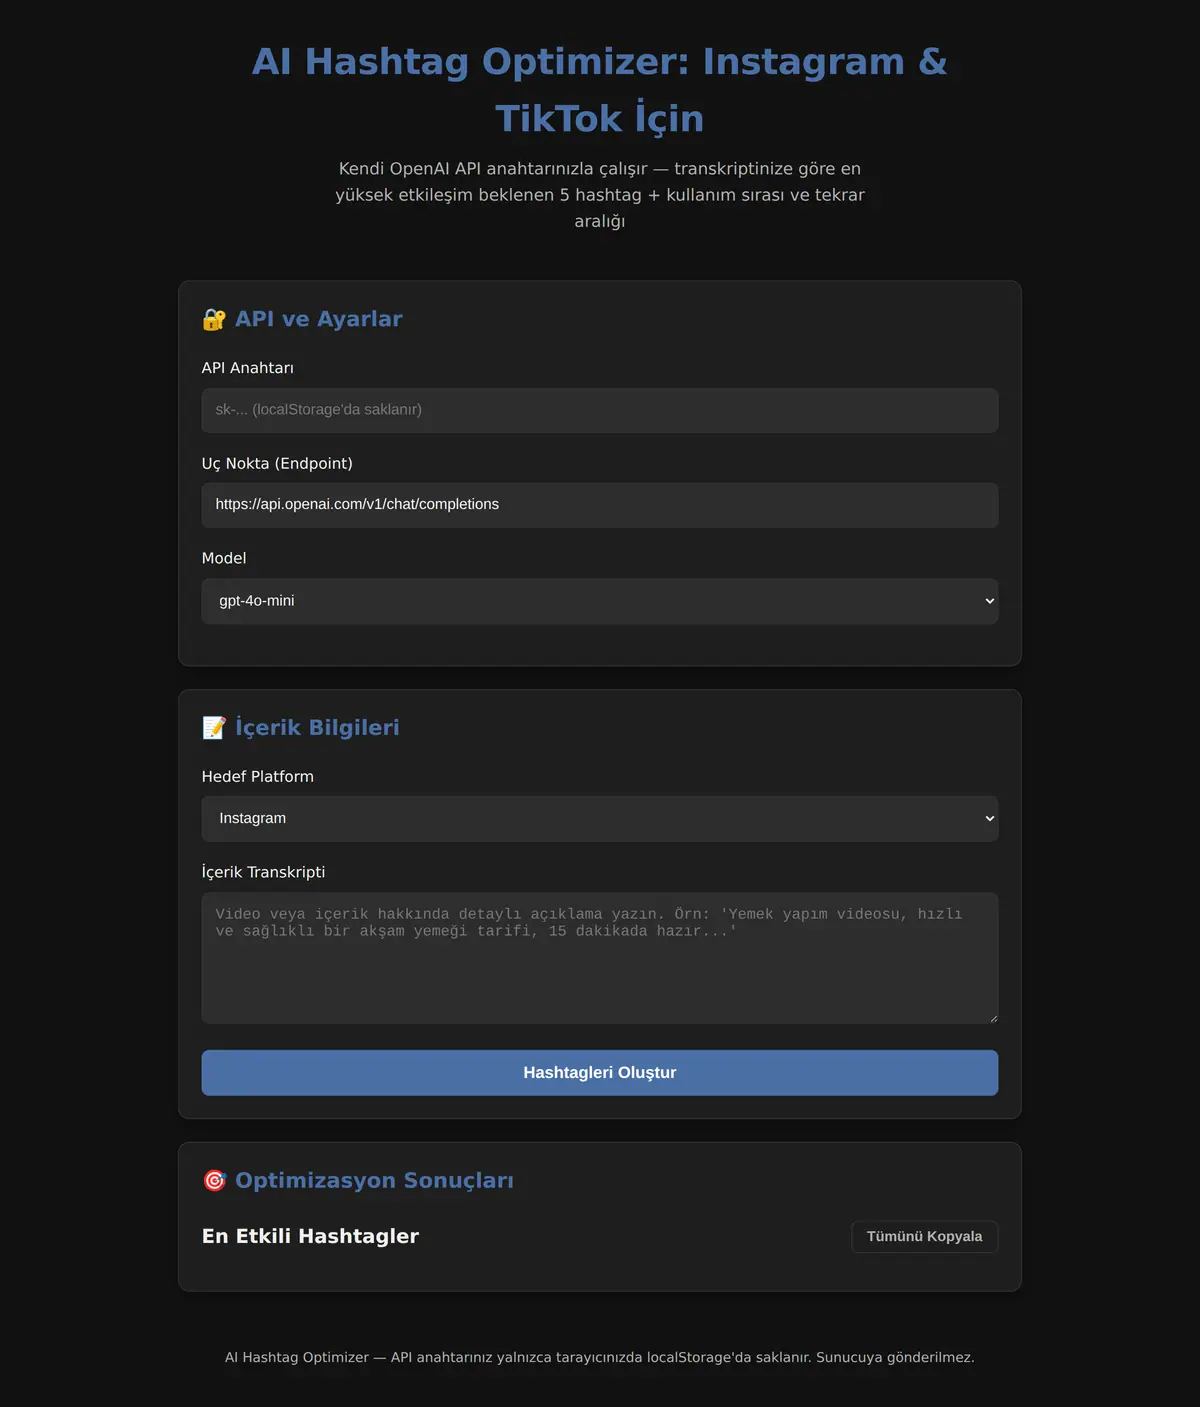Screen dimensions: 1200x1407
Task: Click inside the İçerik Transkripti text area
Action: pos(600,958)
